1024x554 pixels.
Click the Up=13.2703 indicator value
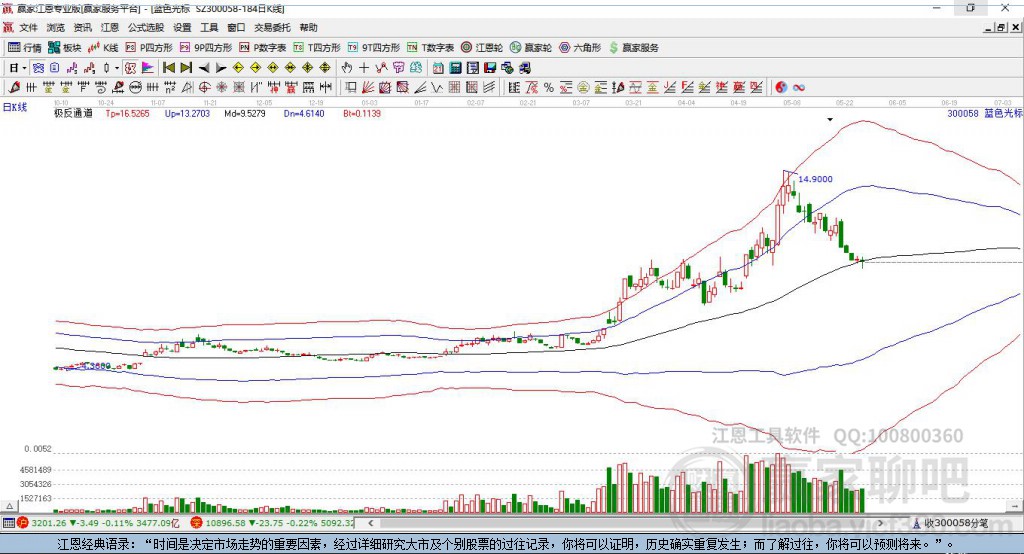(x=187, y=113)
